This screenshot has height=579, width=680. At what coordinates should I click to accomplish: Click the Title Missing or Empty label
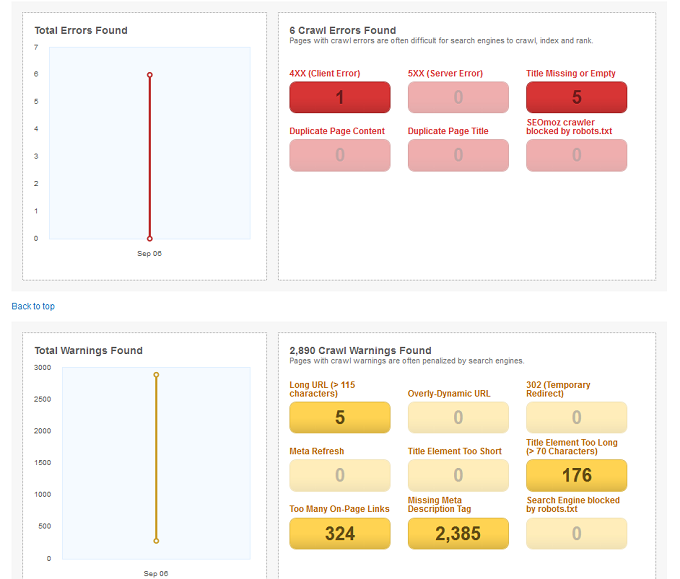[571, 73]
